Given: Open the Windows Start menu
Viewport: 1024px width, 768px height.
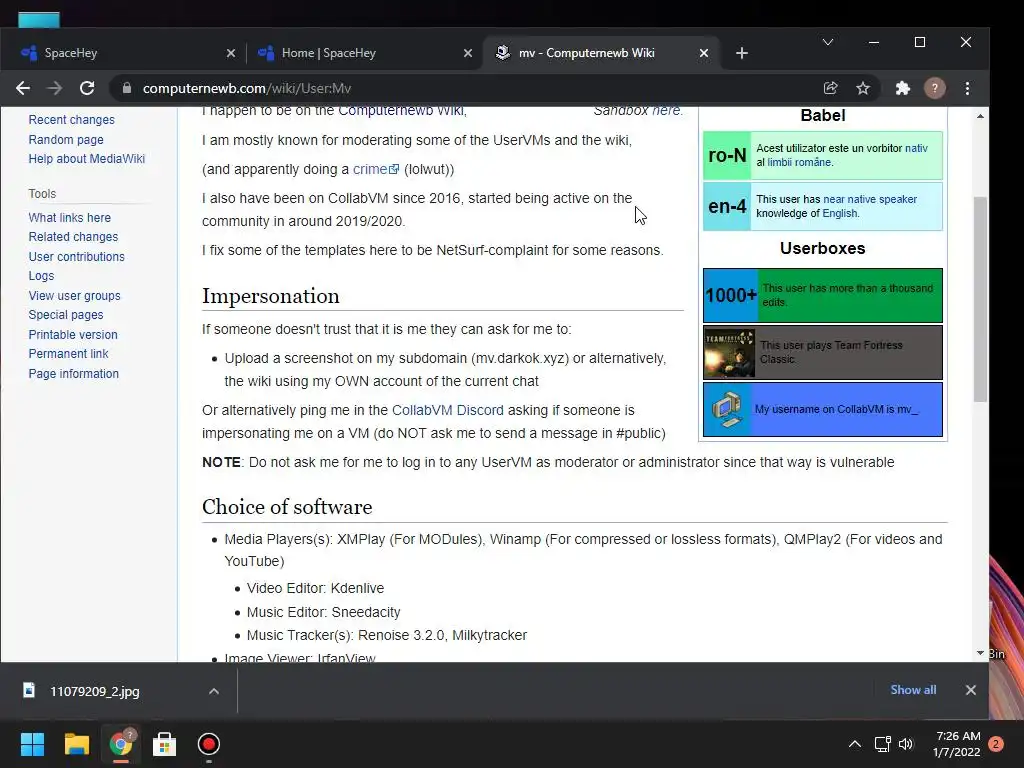Looking at the screenshot, I should click(x=32, y=744).
